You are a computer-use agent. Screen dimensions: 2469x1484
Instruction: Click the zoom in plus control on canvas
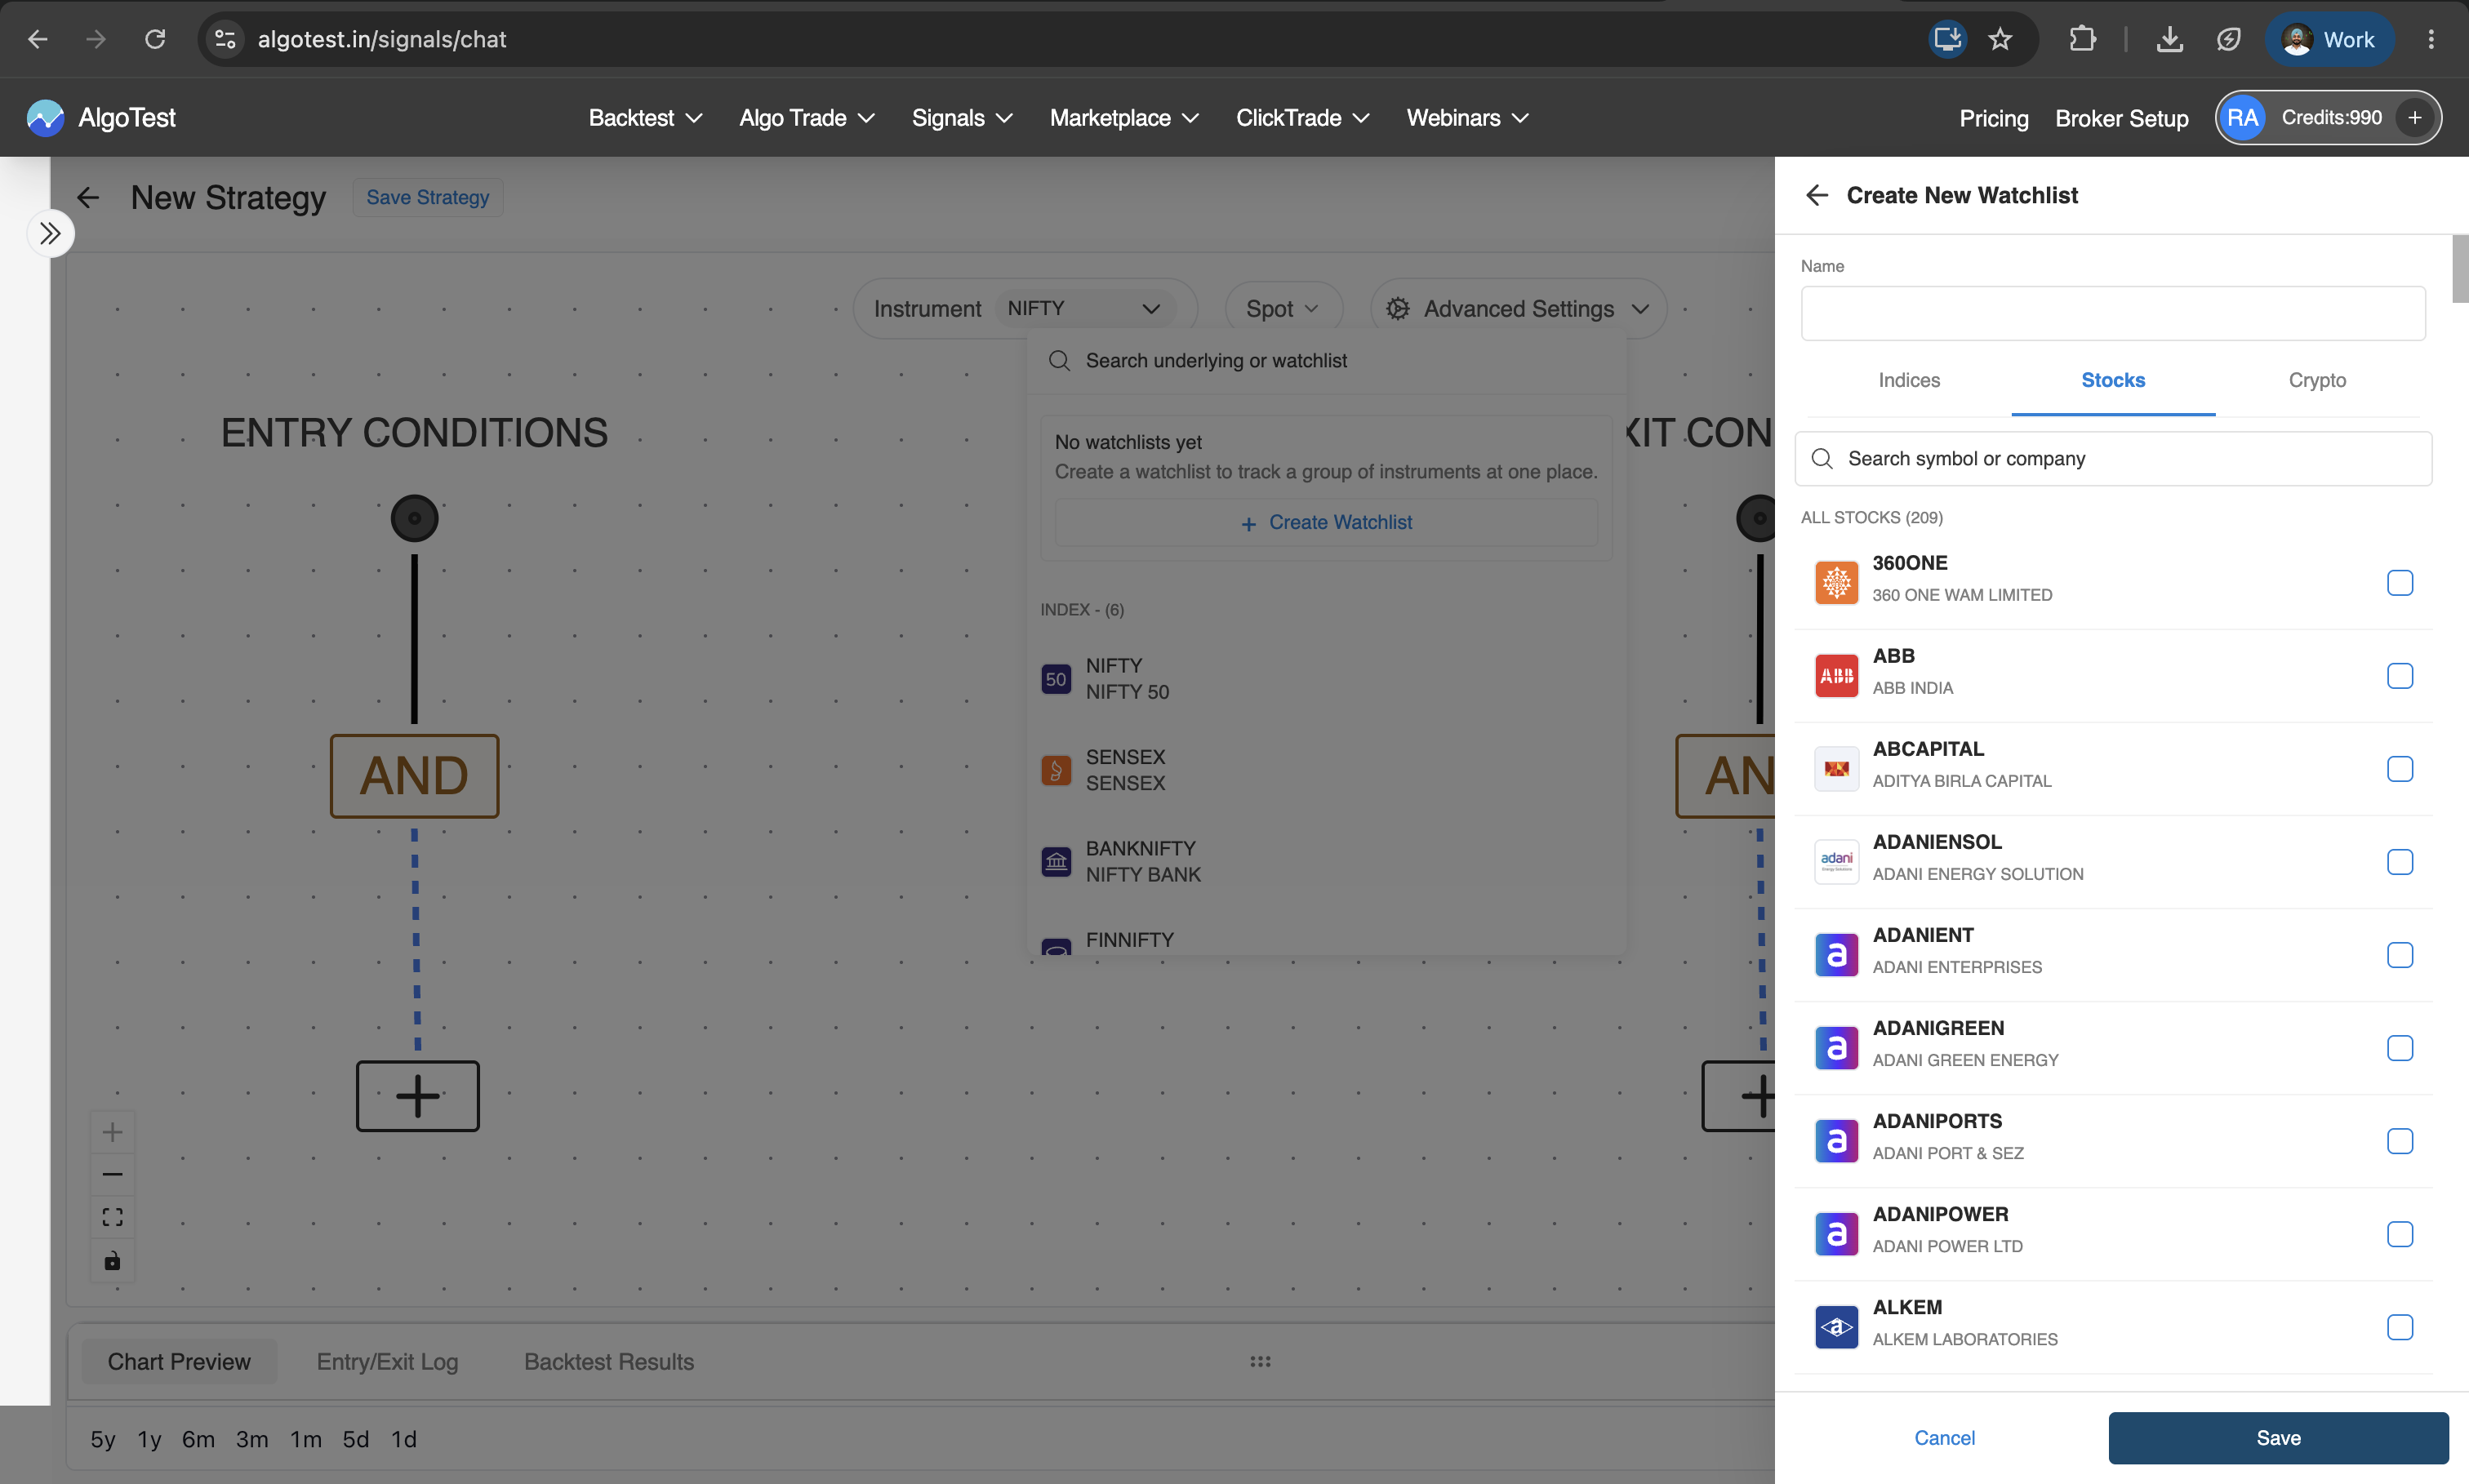pos(113,1132)
